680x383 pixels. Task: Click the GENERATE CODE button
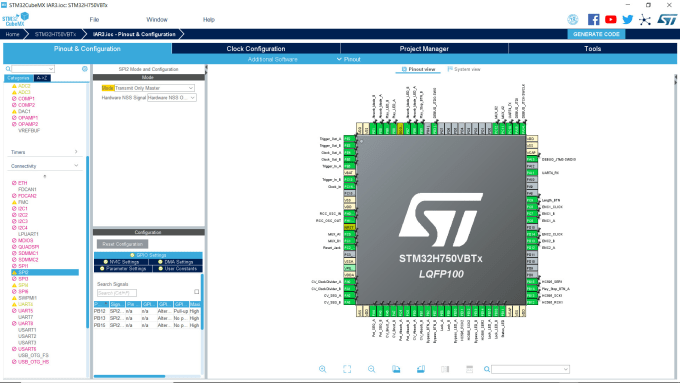point(596,34)
